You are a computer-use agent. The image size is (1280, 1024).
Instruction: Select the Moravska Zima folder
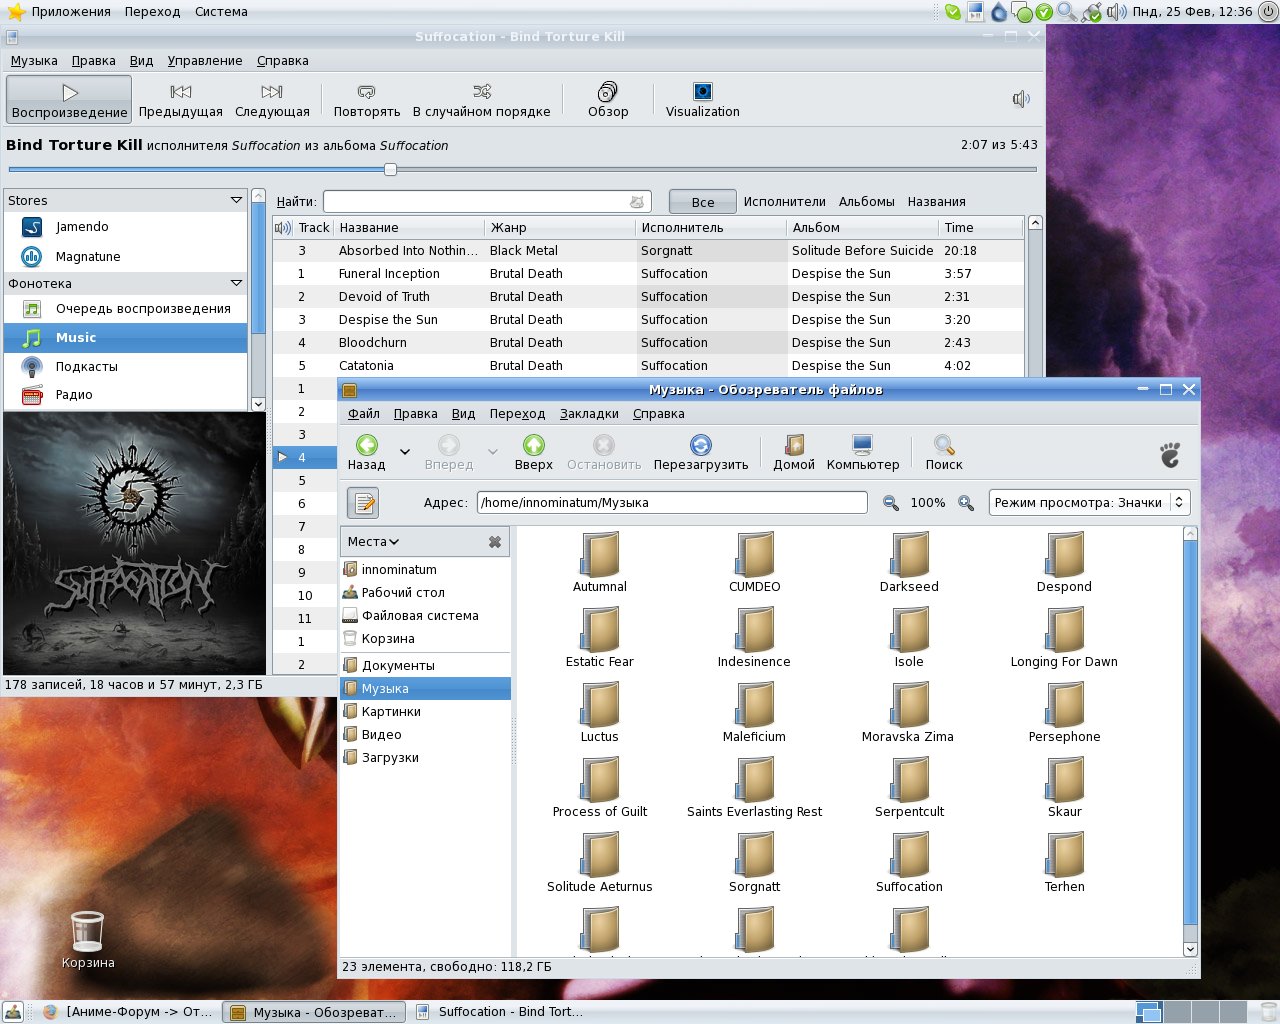[x=908, y=712]
